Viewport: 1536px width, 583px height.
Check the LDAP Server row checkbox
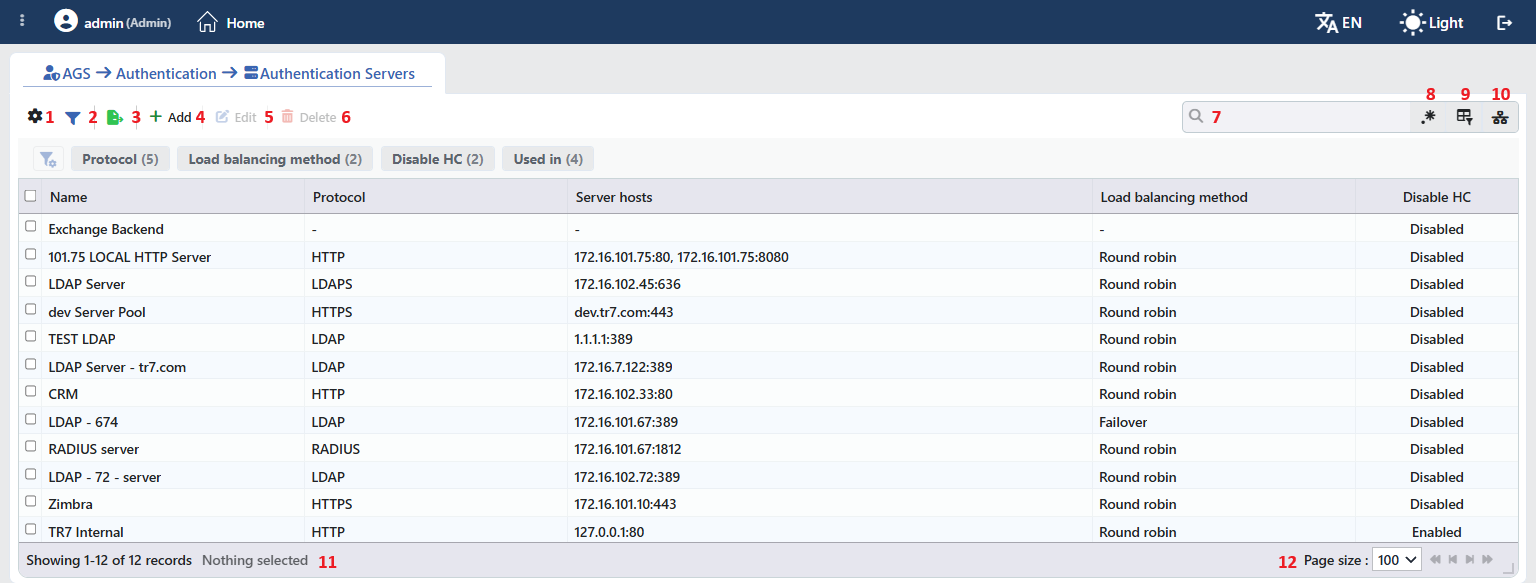tap(30, 282)
